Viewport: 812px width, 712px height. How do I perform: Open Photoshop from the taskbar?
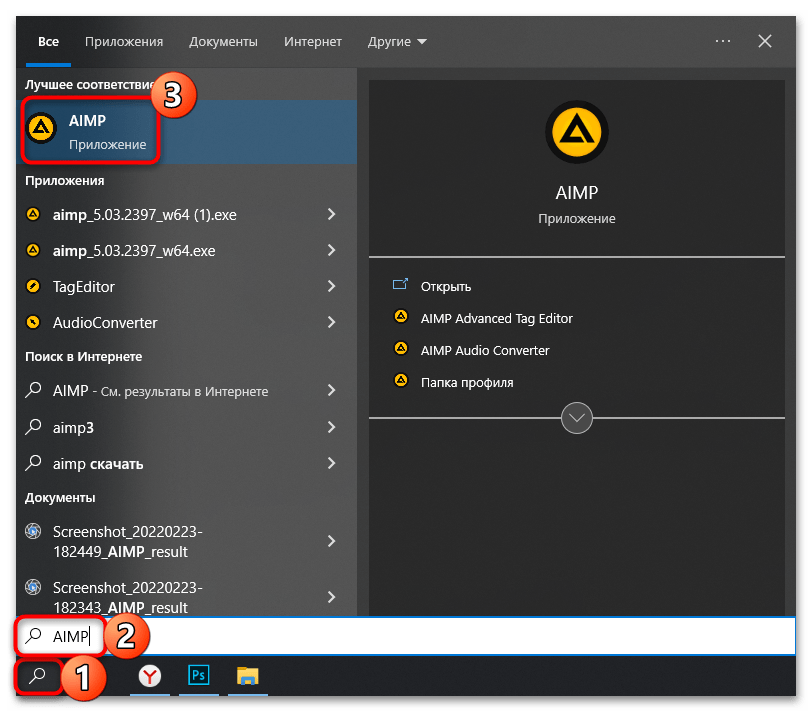pyautogui.click(x=198, y=677)
